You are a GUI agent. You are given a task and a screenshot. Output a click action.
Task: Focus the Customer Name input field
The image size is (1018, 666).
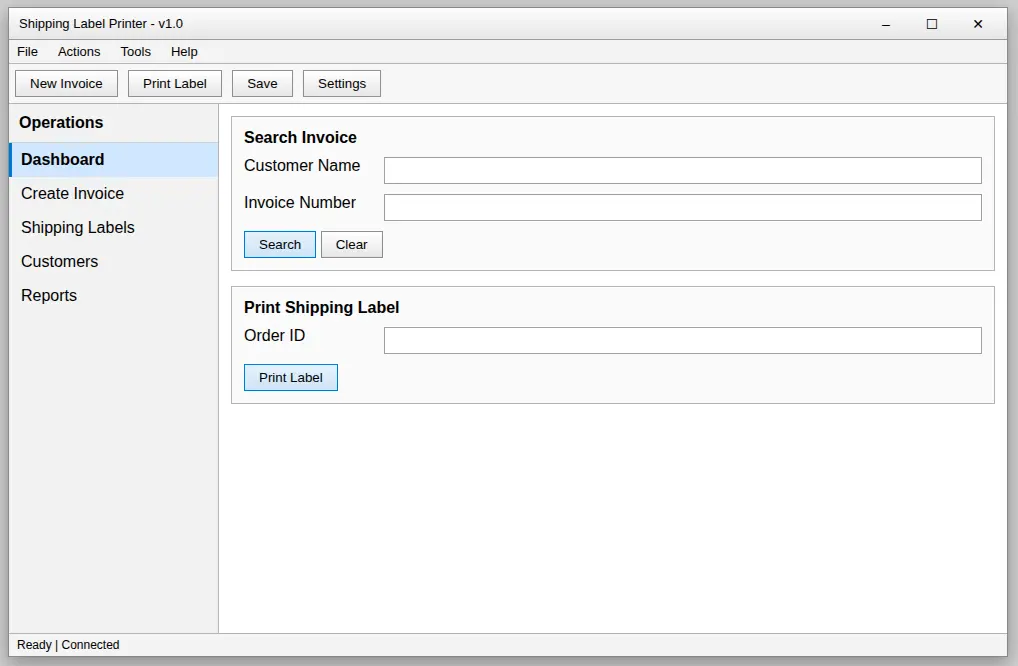click(x=682, y=171)
